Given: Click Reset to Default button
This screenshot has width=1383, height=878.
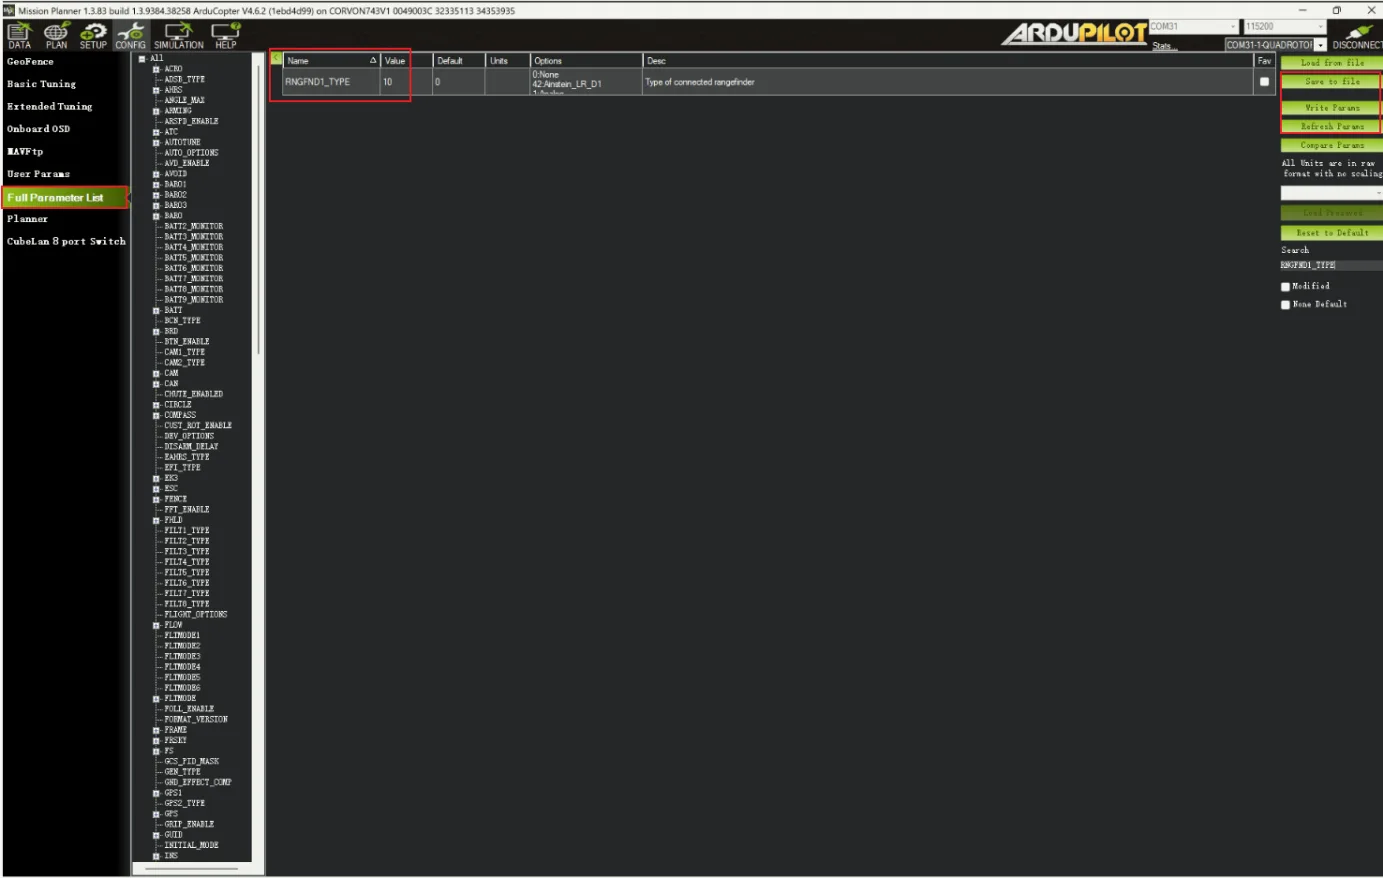Looking at the screenshot, I should [x=1332, y=233].
